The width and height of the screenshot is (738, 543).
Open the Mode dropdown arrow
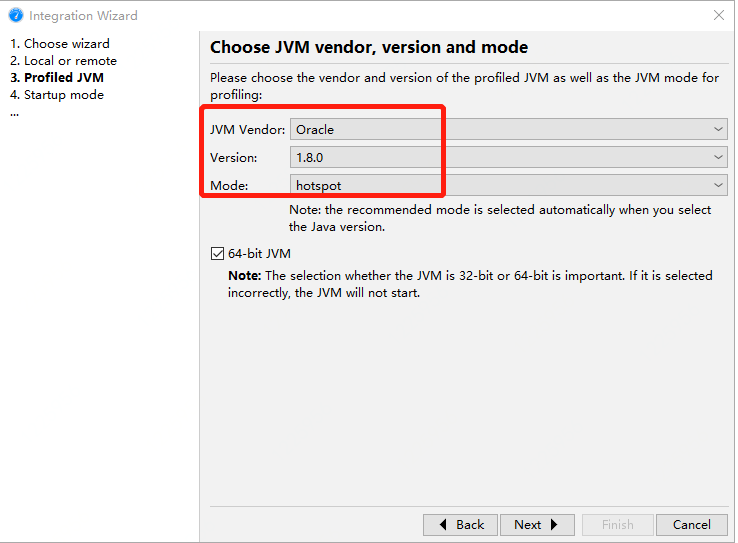pos(719,185)
